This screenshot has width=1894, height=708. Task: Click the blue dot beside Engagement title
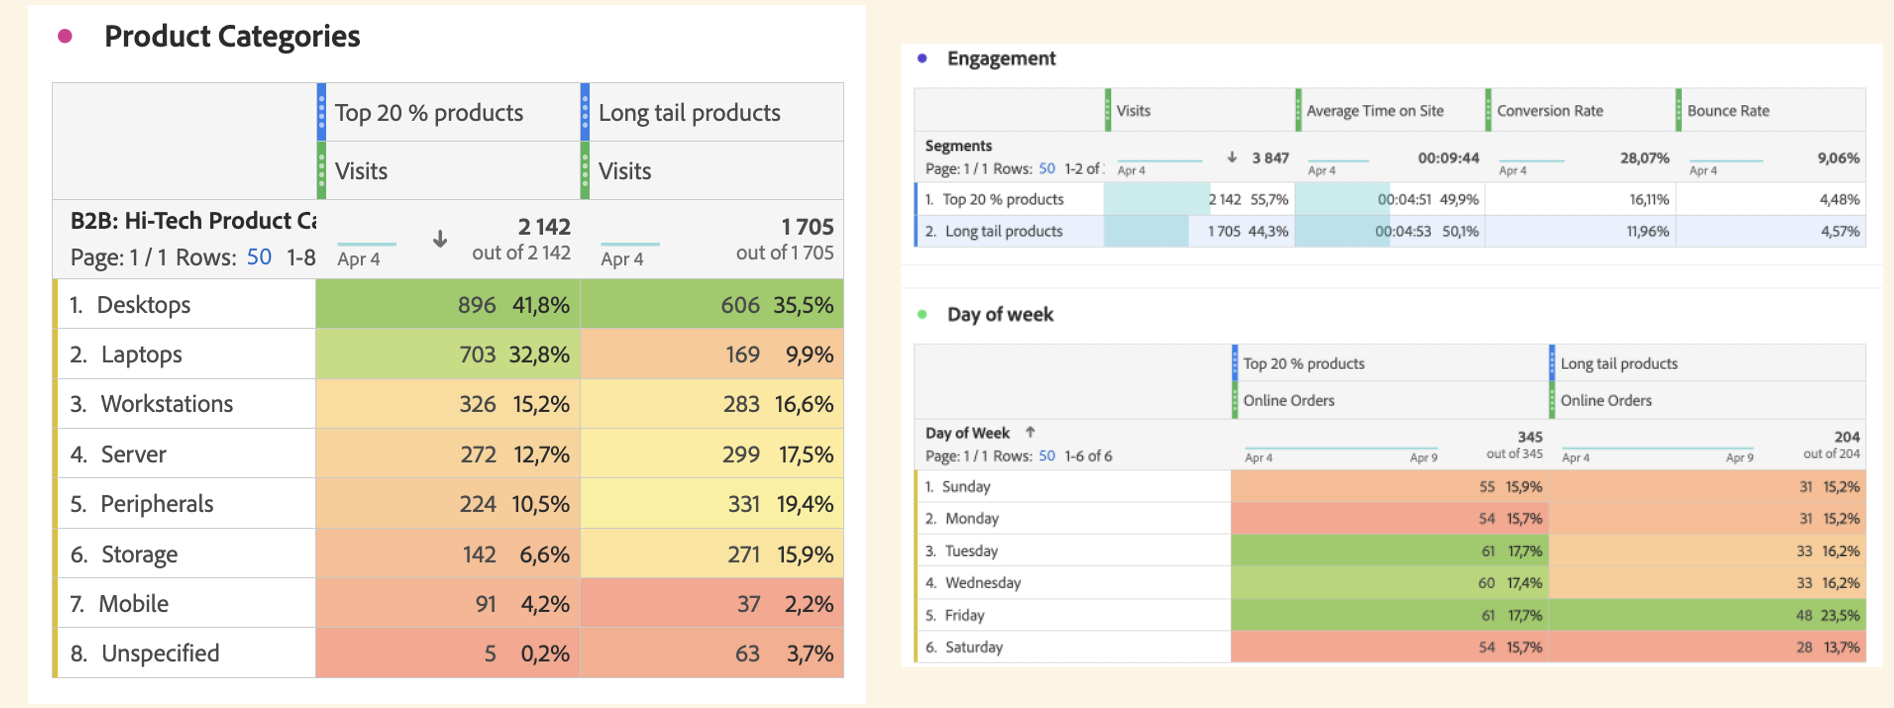point(922,58)
